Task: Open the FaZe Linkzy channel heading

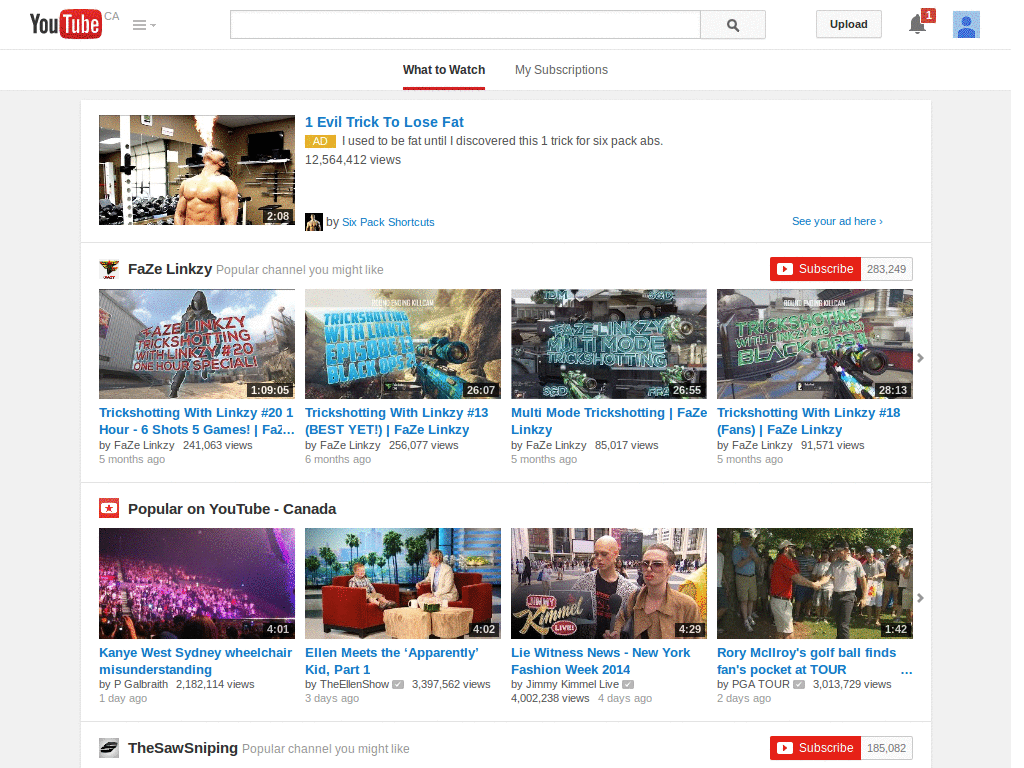Action: (170, 269)
